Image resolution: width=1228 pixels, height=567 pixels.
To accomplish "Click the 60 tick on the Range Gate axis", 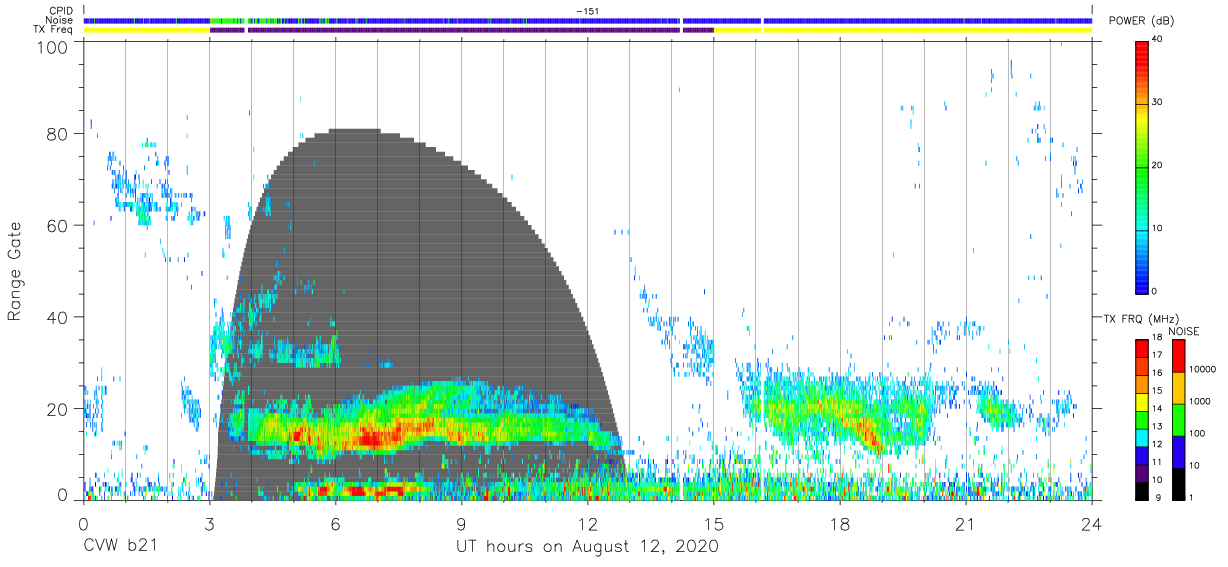I will point(58,226).
